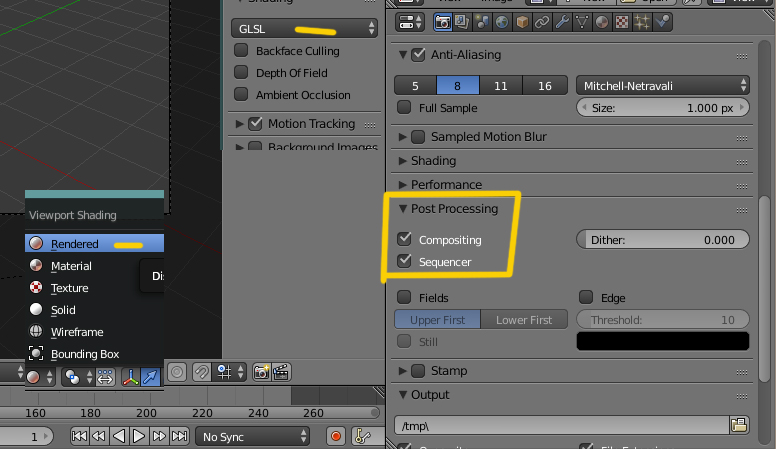The image size is (776, 449).
Task: Enable the Full Sample checkbox
Action: click(404, 107)
